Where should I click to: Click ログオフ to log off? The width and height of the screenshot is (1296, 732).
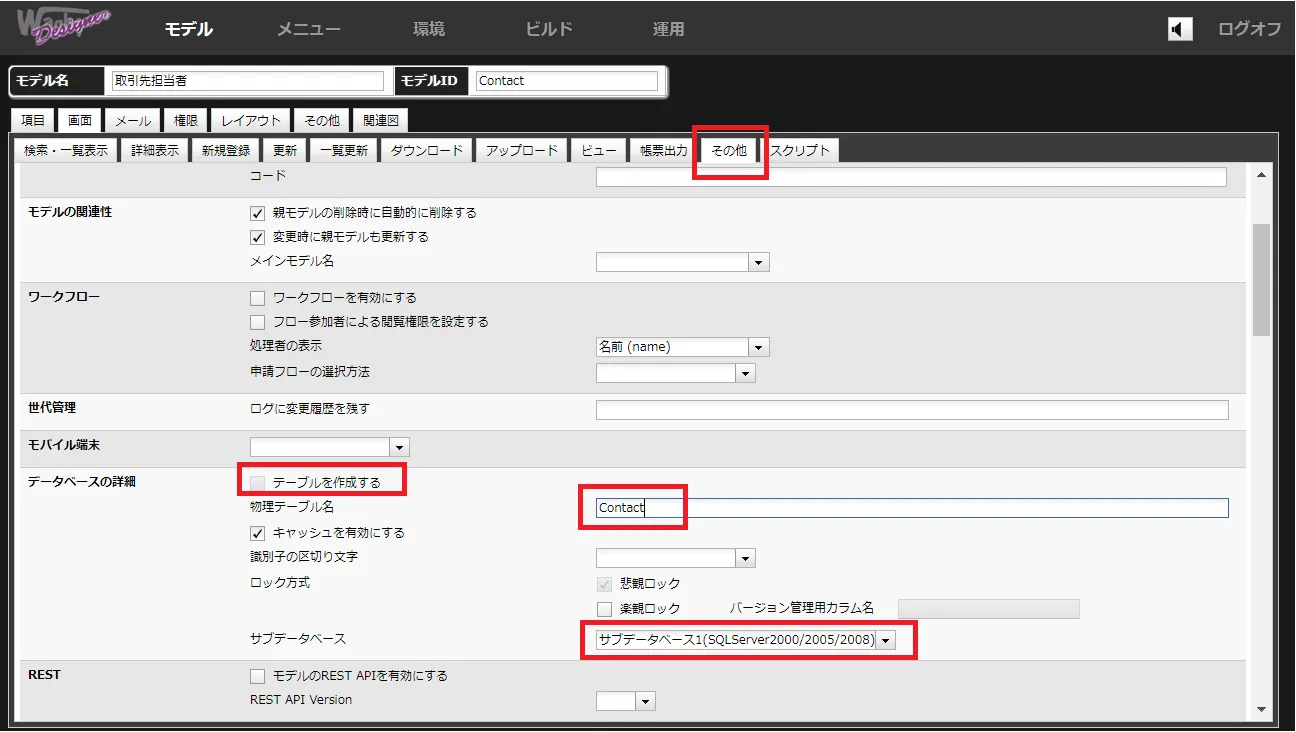1249,29
